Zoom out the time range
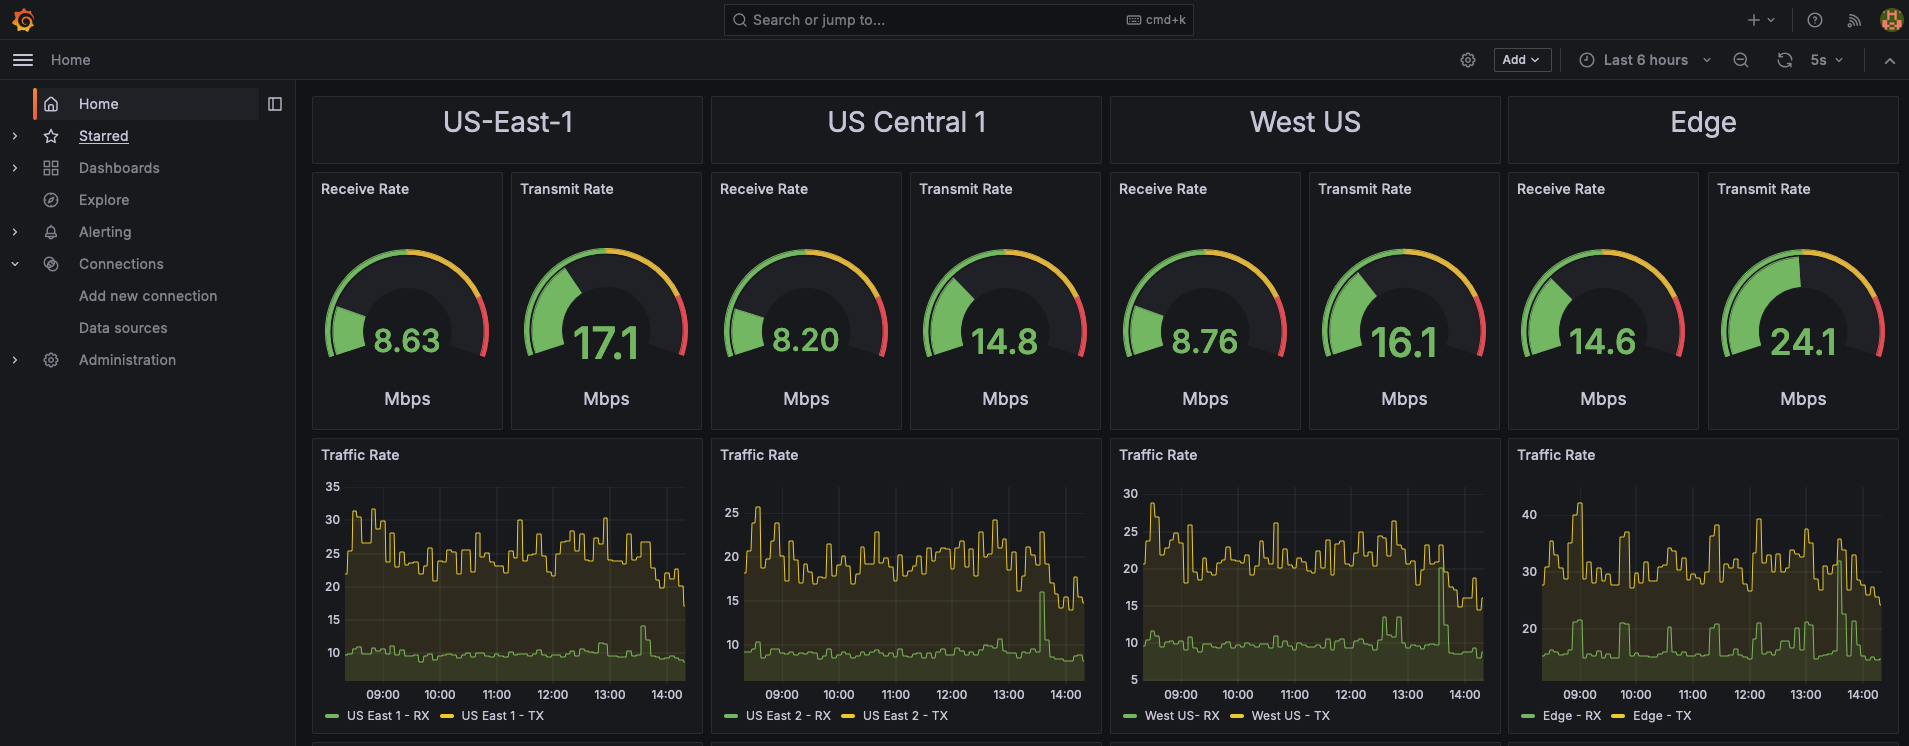This screenshot has width=1909, height=746. [x=1741, y=60]
